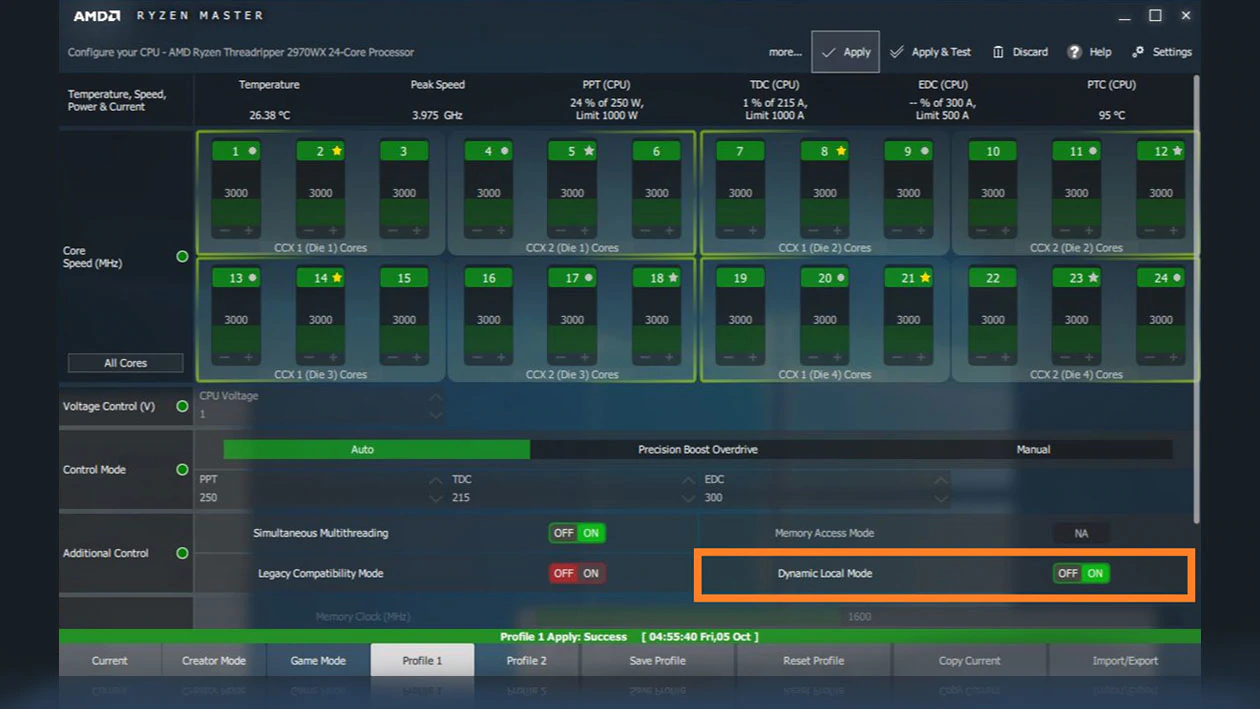Toggle Simultaneous Multithreading switch
Screen dimensions: 1260x709
point(577,533)
